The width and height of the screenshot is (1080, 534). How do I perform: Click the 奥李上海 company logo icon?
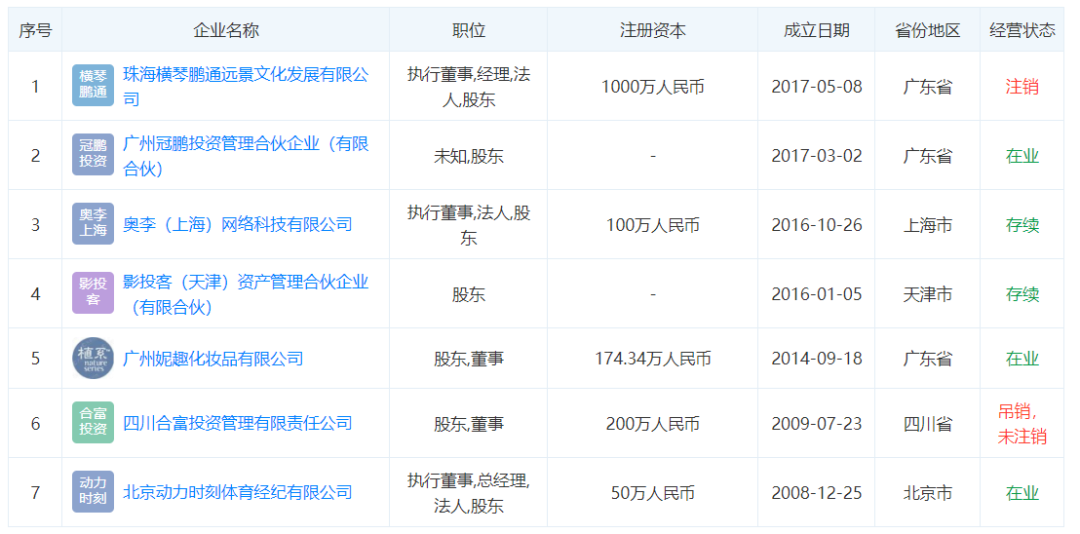pyautogui.click(x=93, y=224)
